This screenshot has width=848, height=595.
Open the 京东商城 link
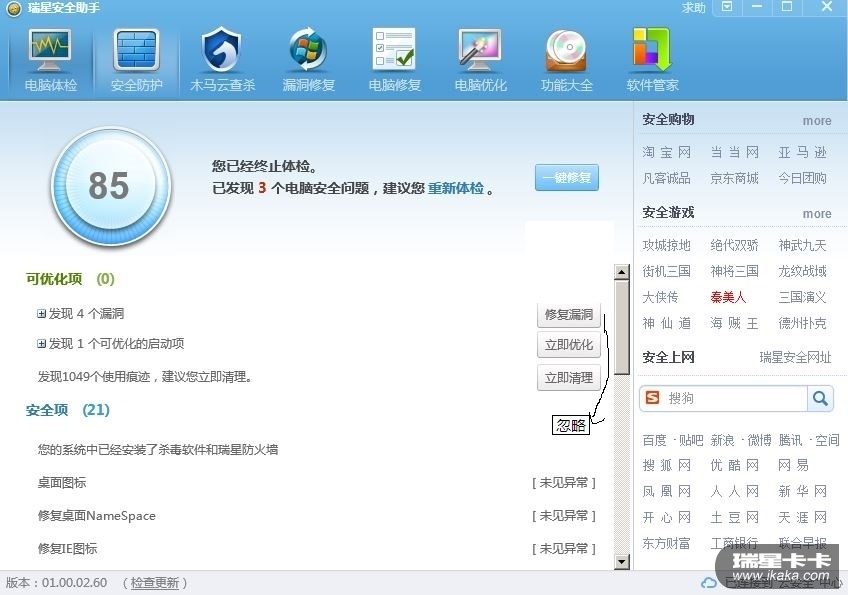pyautogui.click(x=734, y=178)
